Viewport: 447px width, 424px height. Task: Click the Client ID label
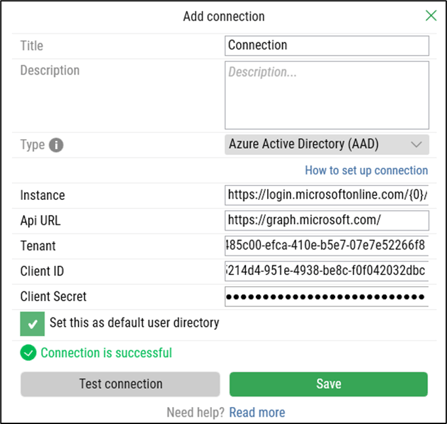(42, 271)
